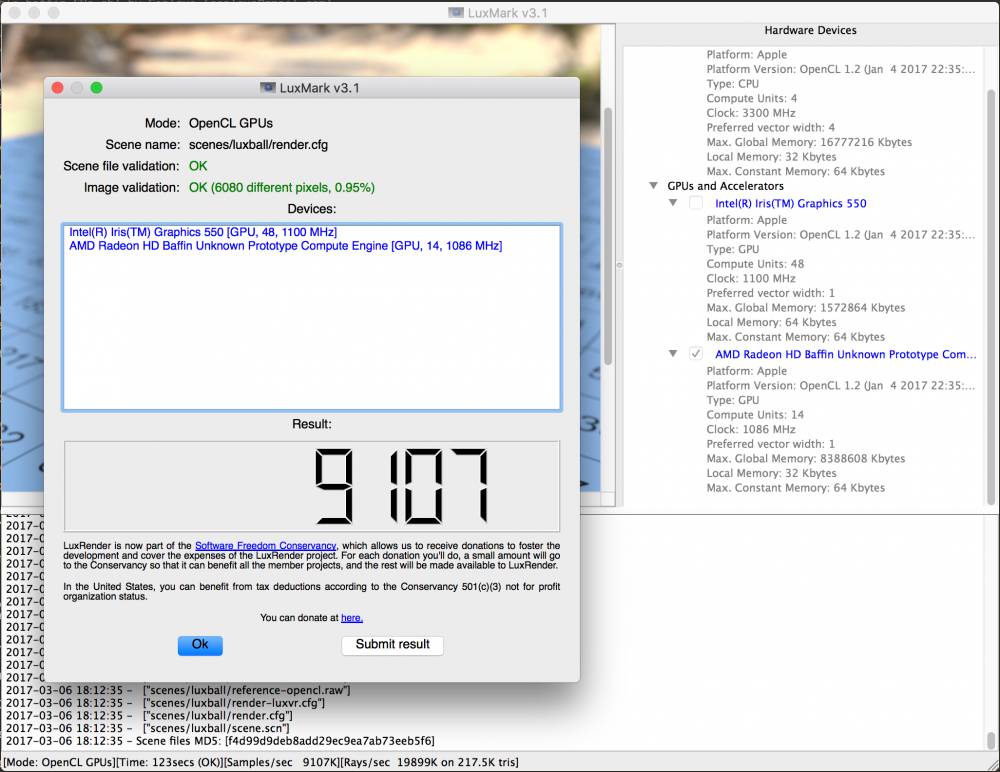Close the LuxMark result dialog with red button

(x=57, y=88)
